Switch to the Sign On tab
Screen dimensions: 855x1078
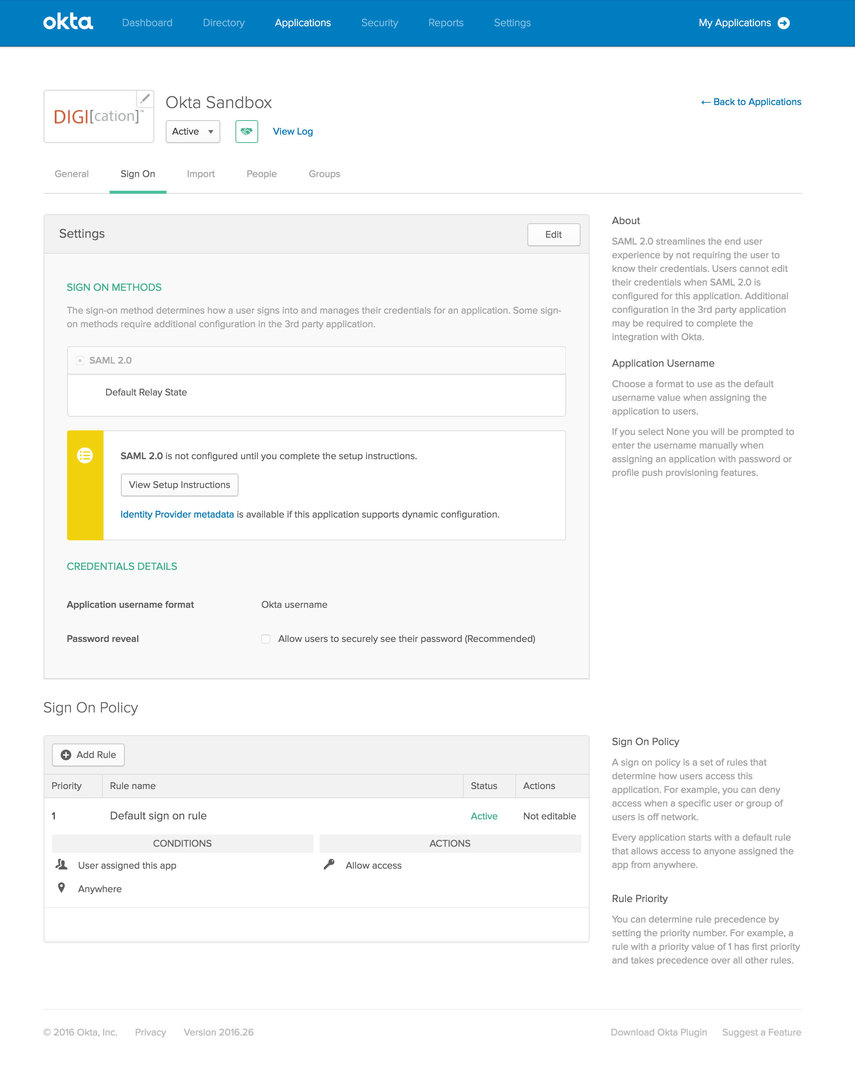(x=137, y=174)
